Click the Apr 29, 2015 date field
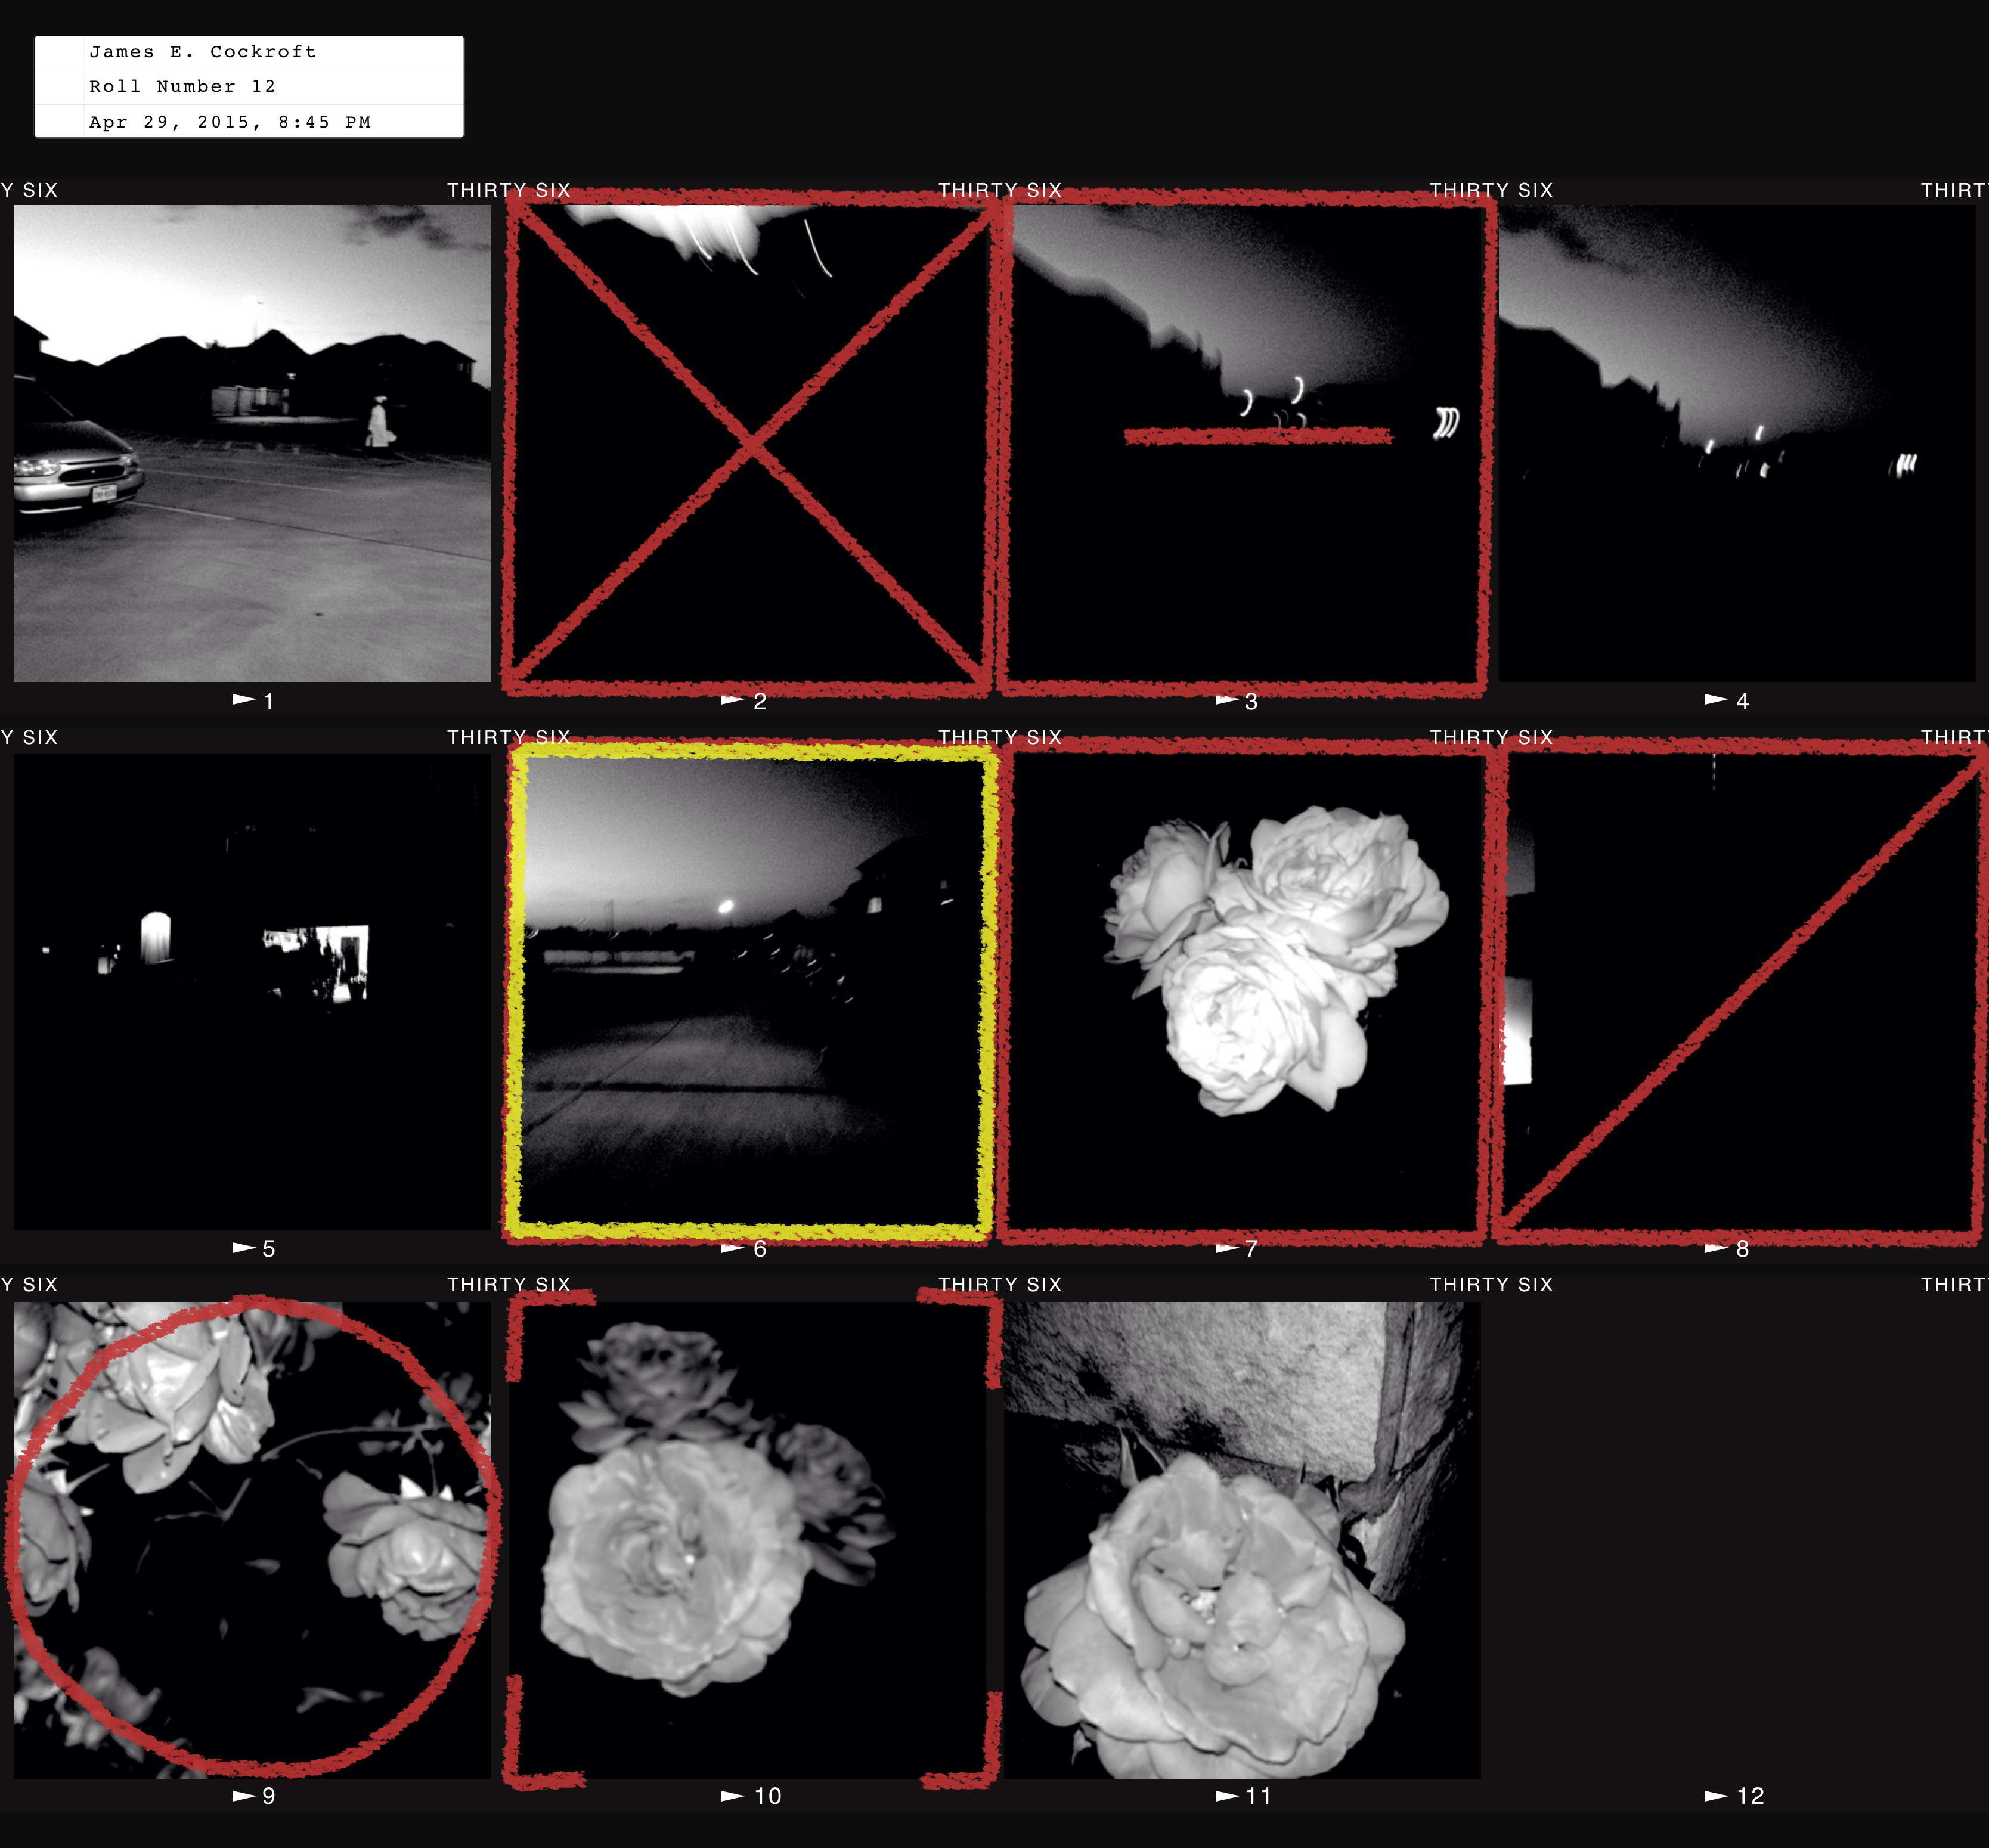Viewport: 1989px width, 1848px height. [x=230, y=122]
